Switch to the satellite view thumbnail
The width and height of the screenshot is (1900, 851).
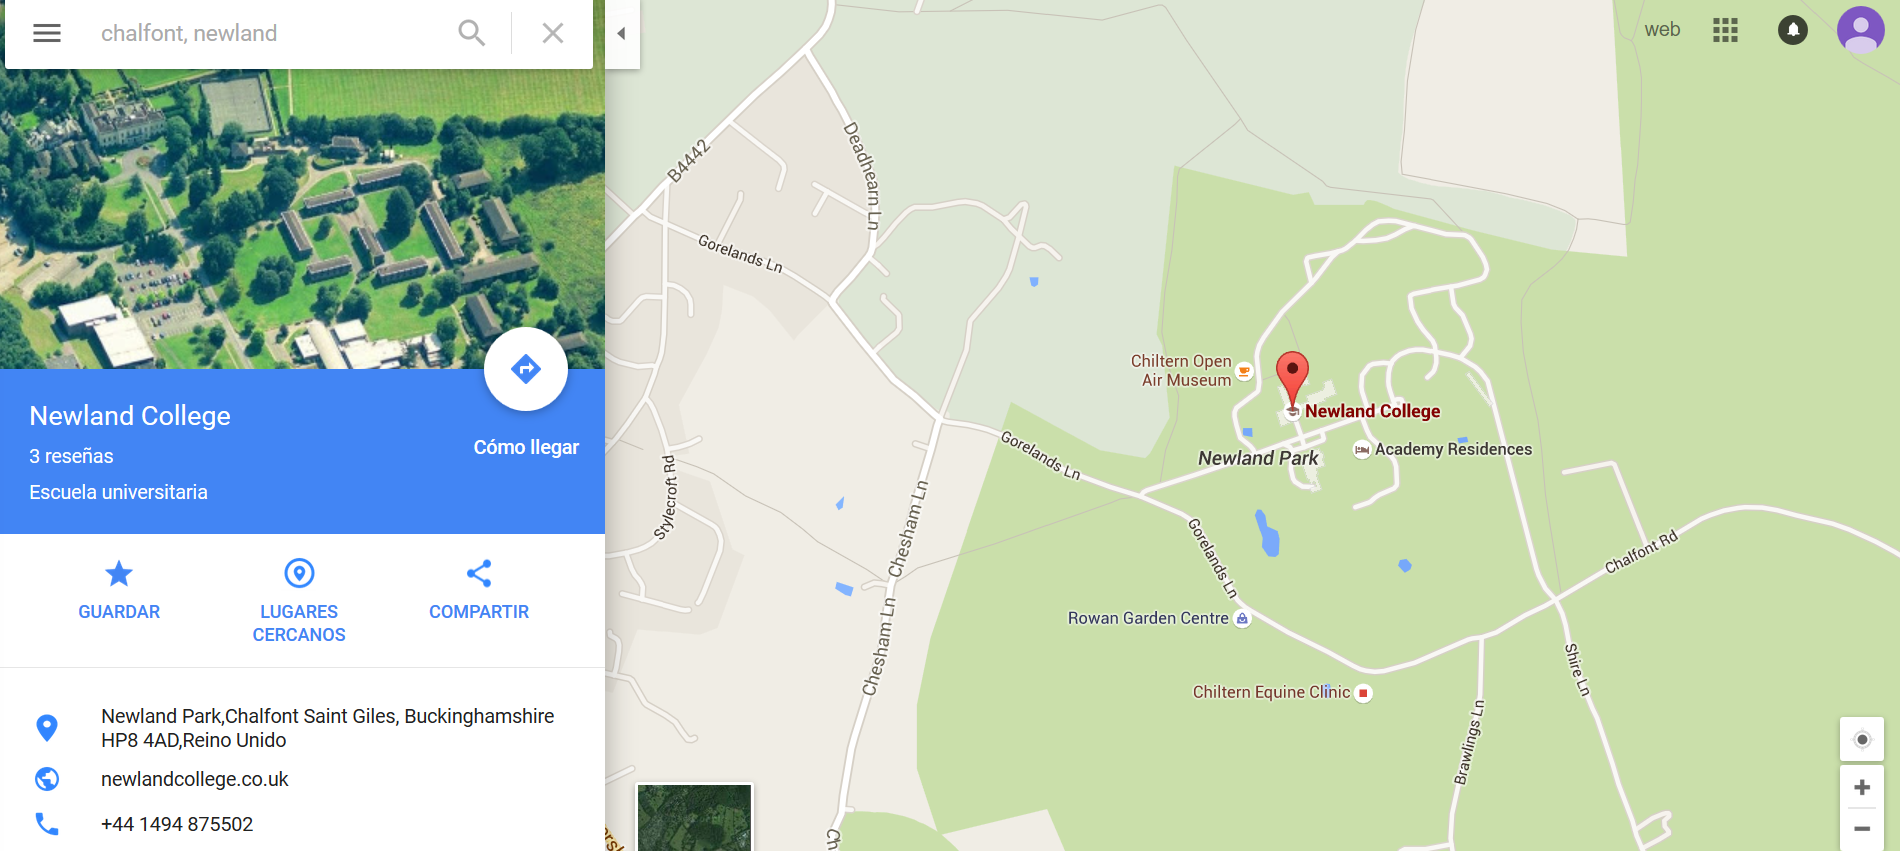pyautogui.click(x=694, y=817)
